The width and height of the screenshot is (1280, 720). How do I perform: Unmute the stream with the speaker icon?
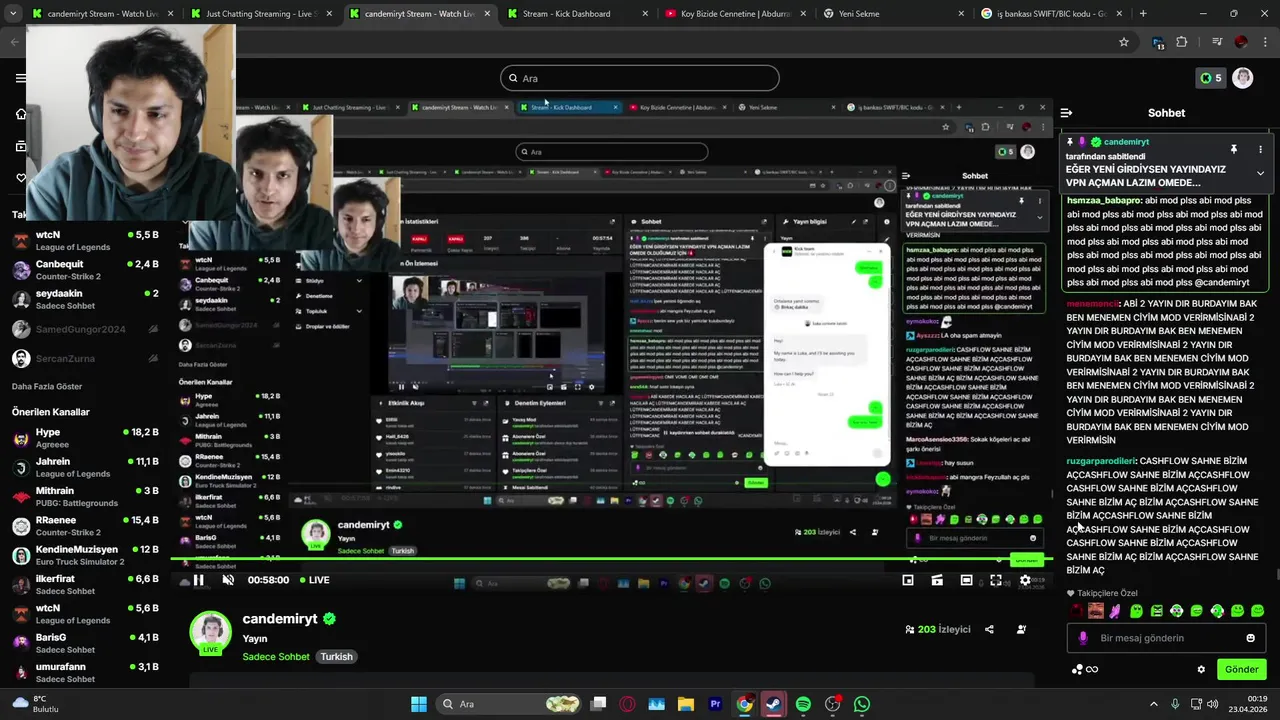tap(228, 580)
